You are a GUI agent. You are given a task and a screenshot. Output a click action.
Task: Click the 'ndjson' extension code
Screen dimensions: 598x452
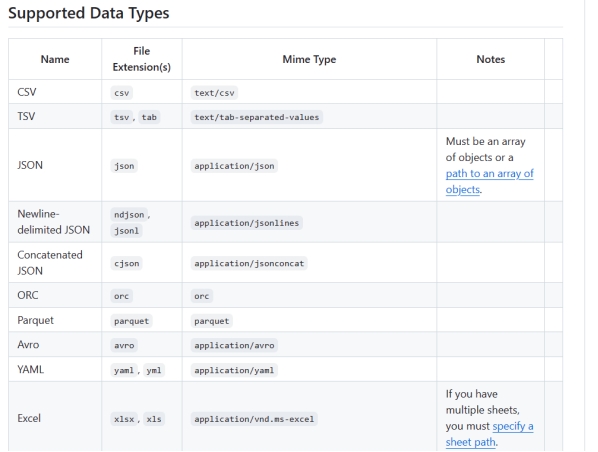[x=129, y=215]
